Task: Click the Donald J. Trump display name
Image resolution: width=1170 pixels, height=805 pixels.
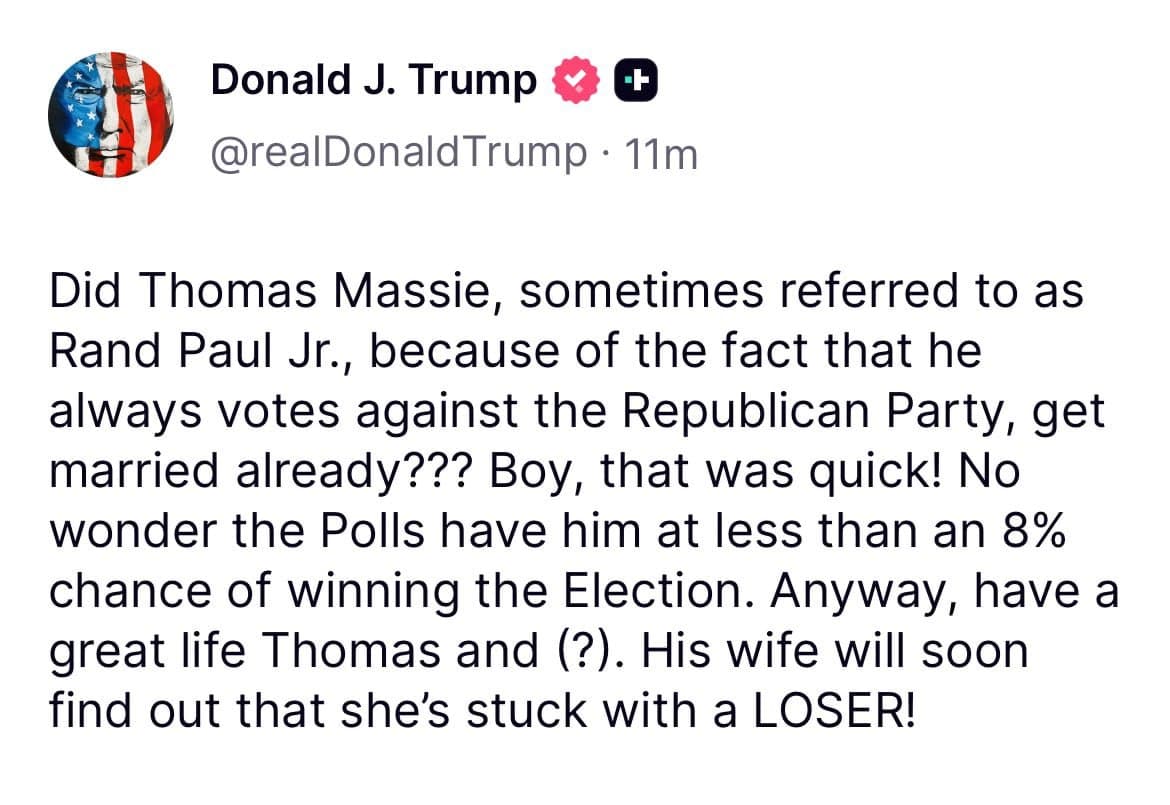Action: (x=372, y=78)
